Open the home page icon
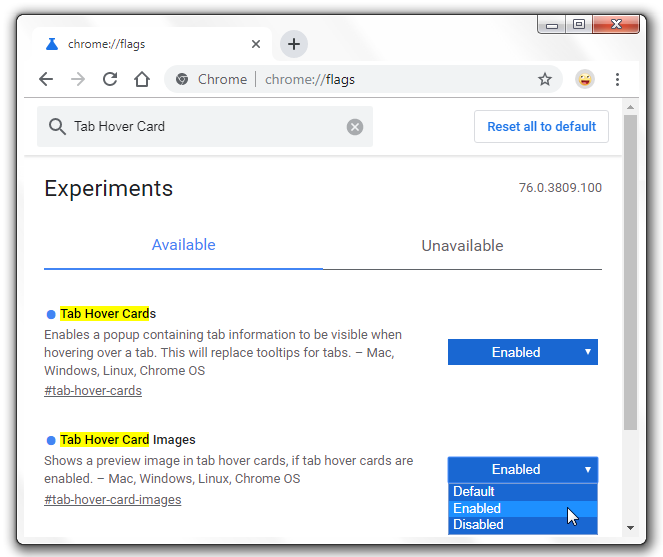This screenshot has width=663, height=557. click(142, 79)
